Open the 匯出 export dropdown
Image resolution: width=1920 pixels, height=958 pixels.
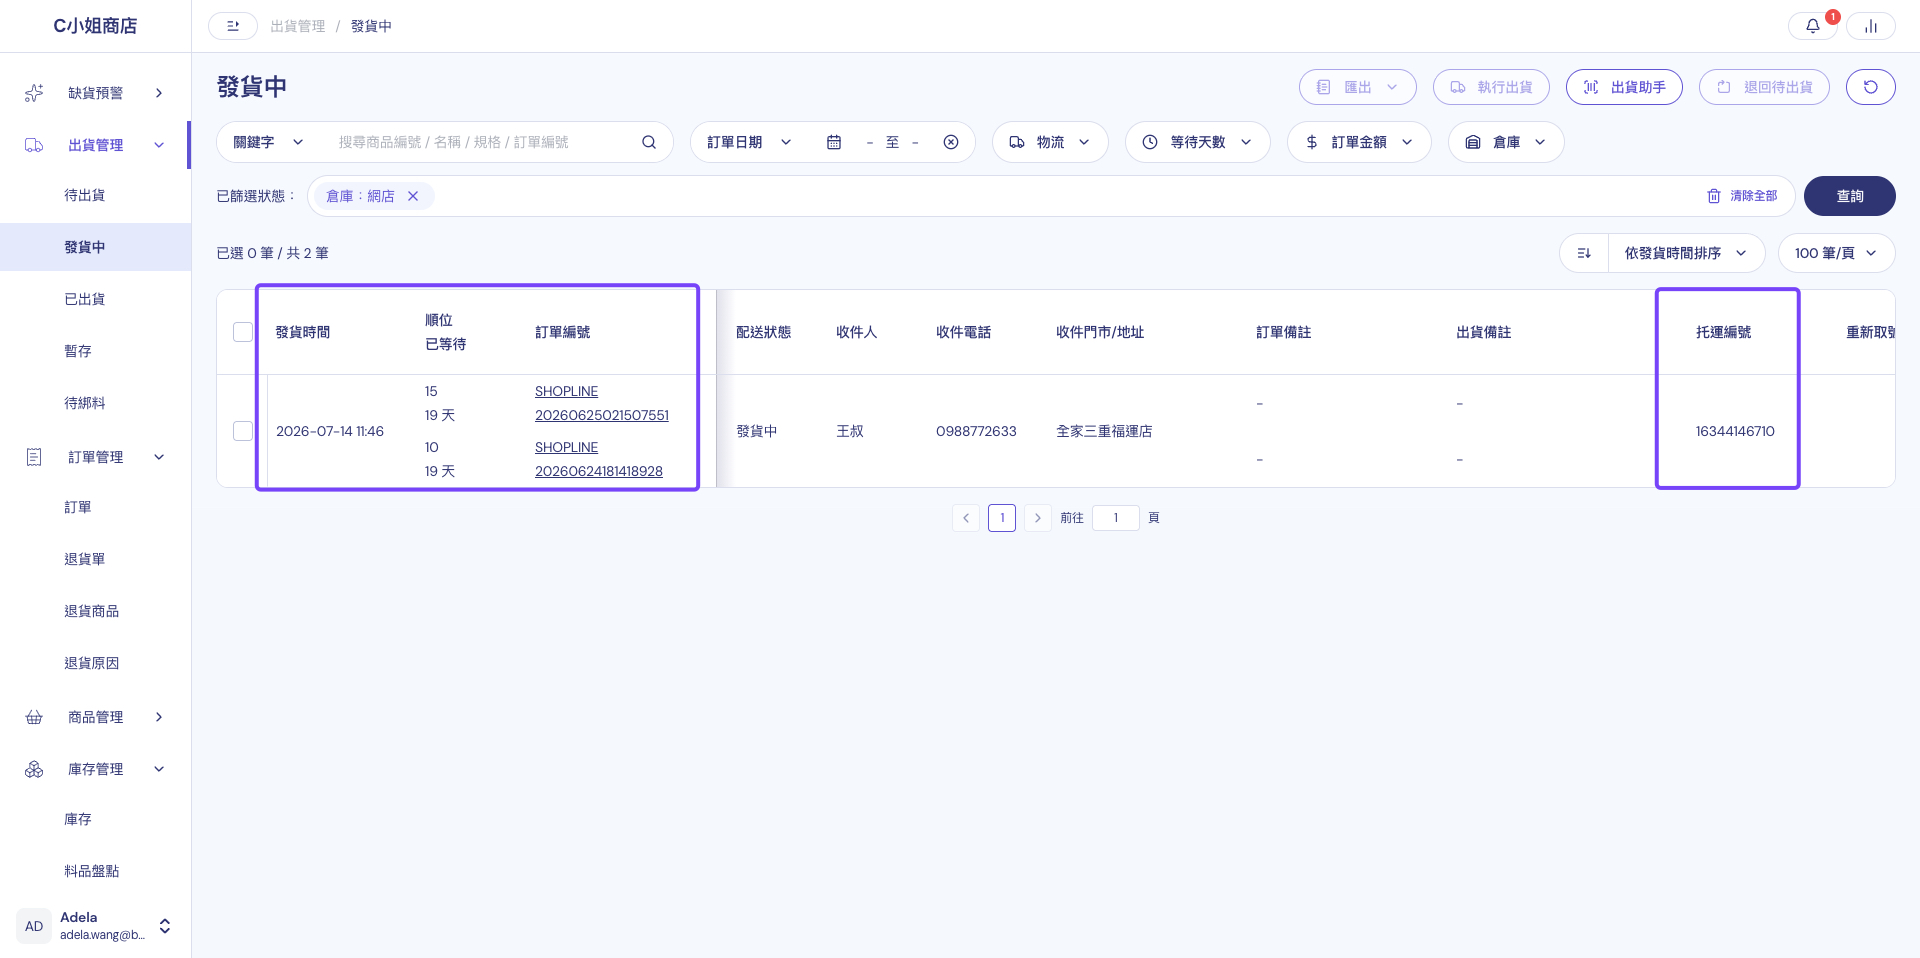1357,87
